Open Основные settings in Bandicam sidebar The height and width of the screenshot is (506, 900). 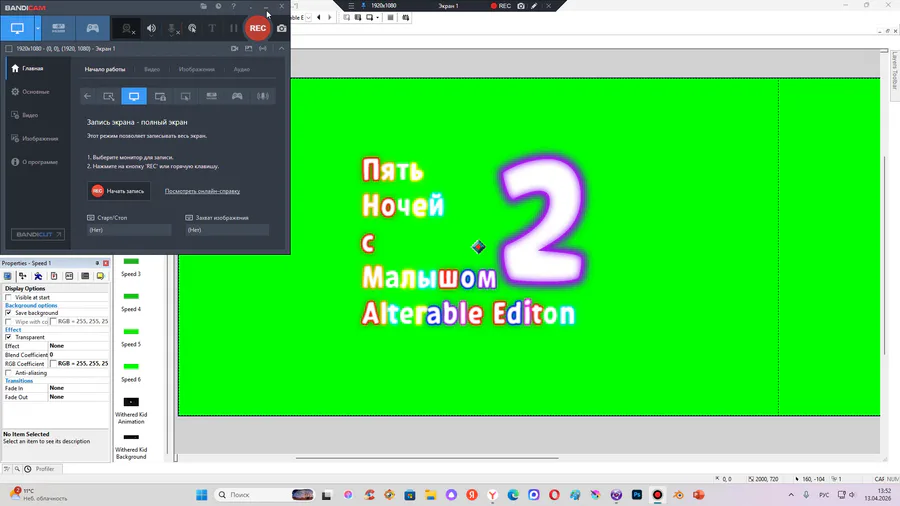click(x=36, y=92)
